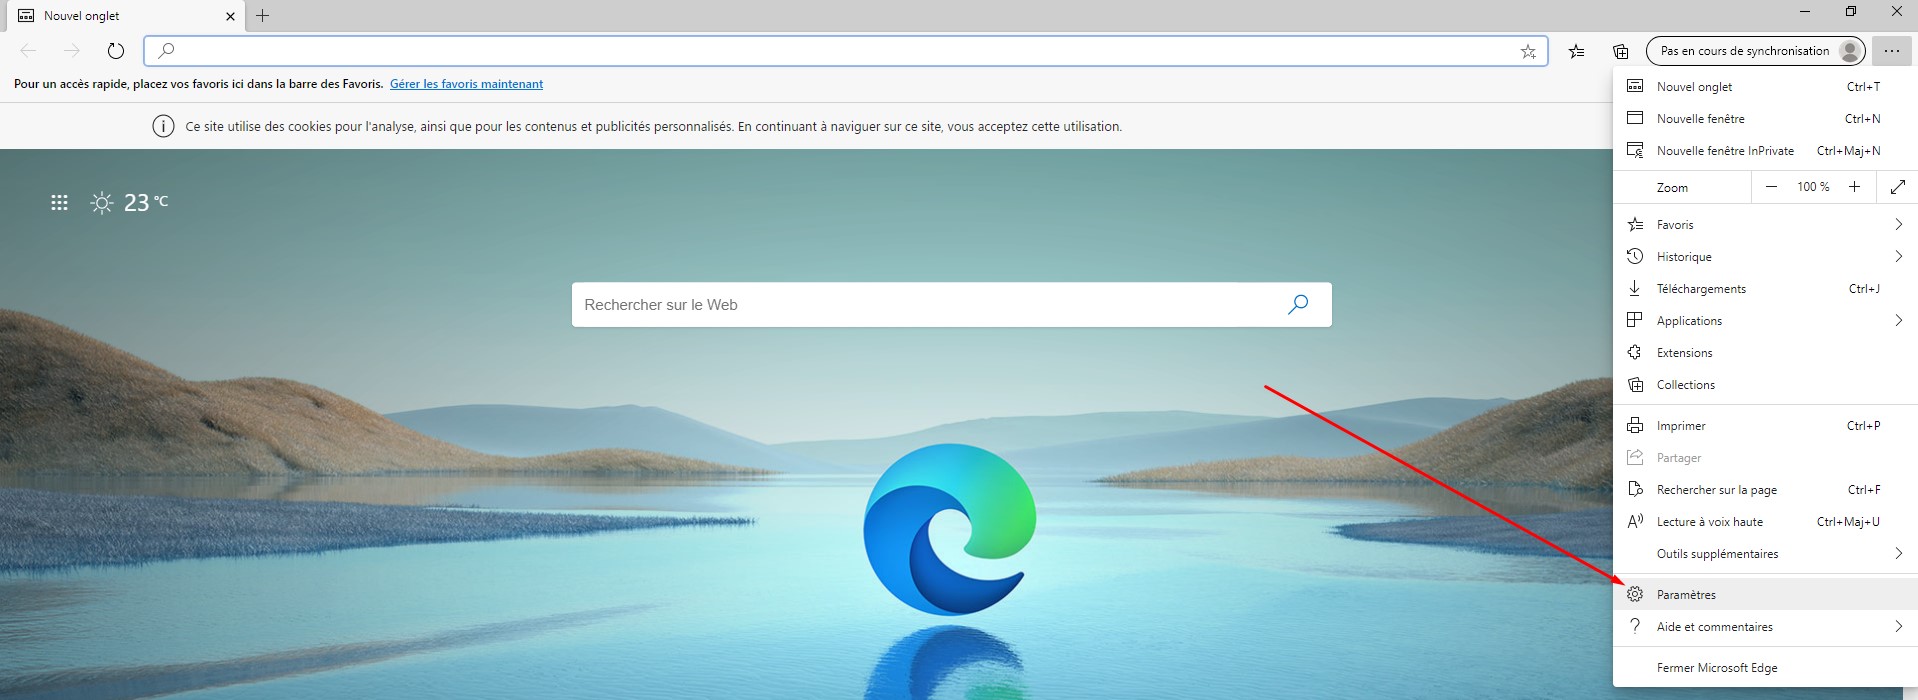This screenshot has width=1918, height=700.
Task: Close the Nouvel onglet tab
Action: tap(230, 16)
